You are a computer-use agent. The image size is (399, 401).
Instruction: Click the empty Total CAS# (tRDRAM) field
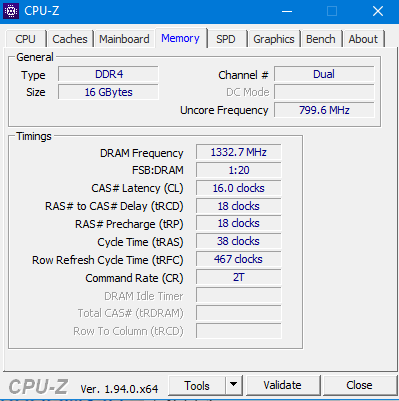[x=239, y=313]
